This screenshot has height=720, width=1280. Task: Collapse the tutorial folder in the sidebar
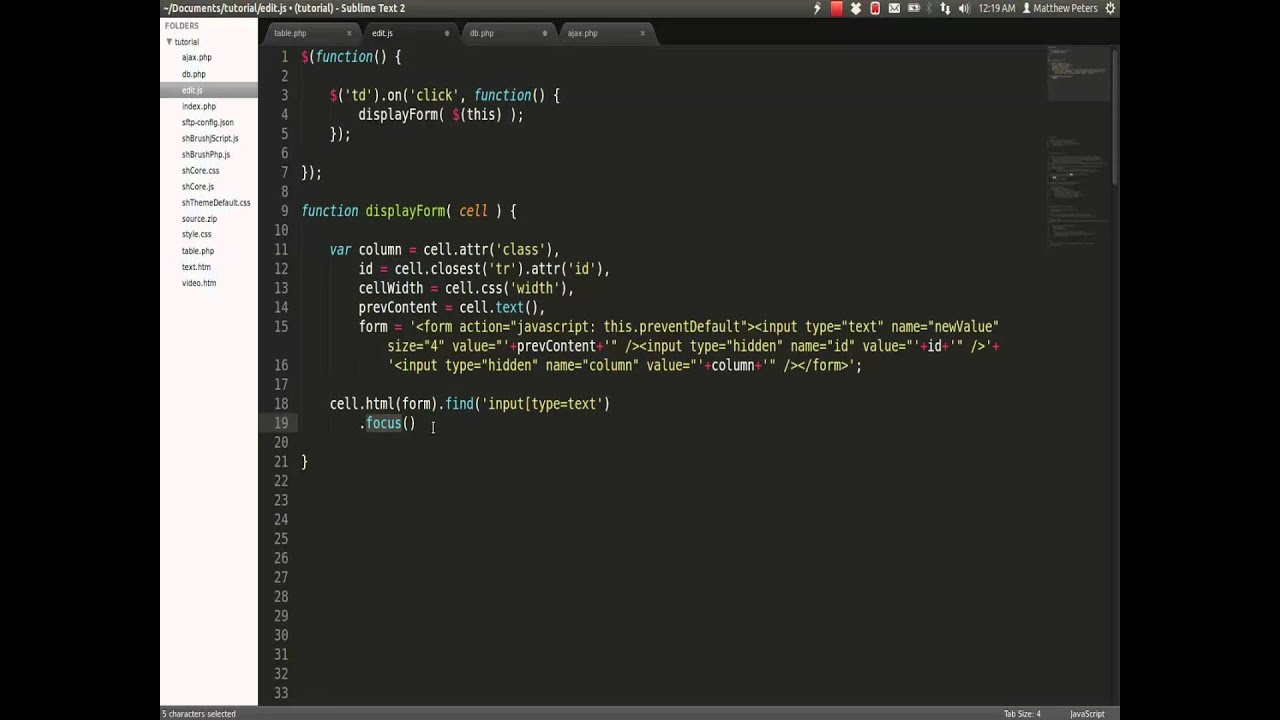[169, 42]
